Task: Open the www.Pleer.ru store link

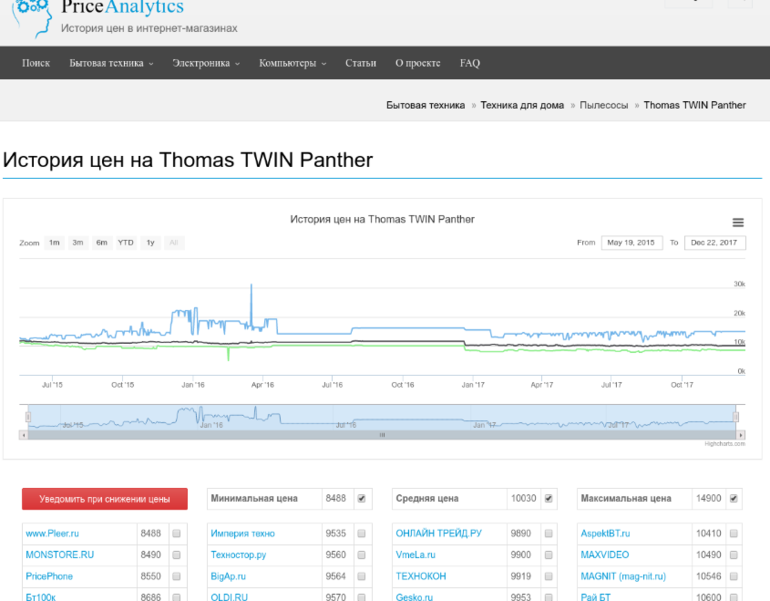Action: [52, 533]
